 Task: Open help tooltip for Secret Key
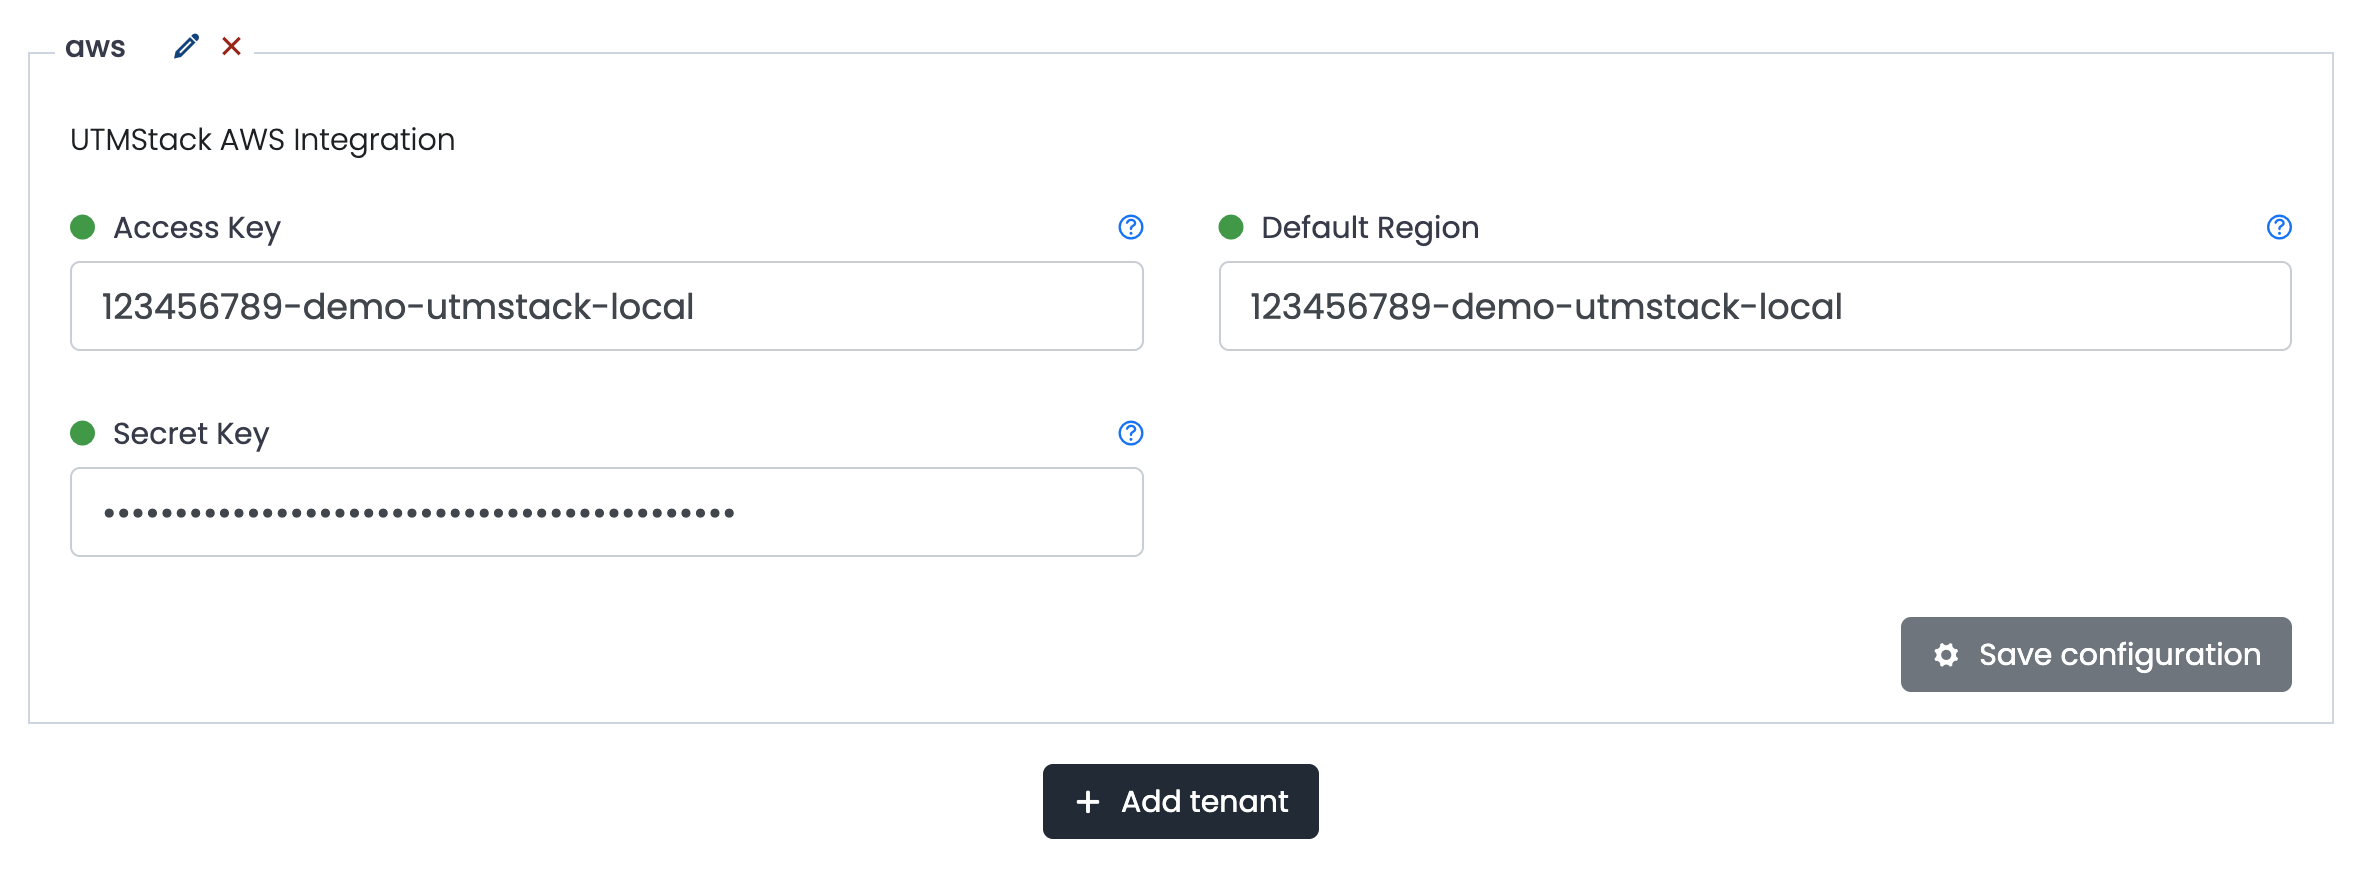[x=1130, y=433]
